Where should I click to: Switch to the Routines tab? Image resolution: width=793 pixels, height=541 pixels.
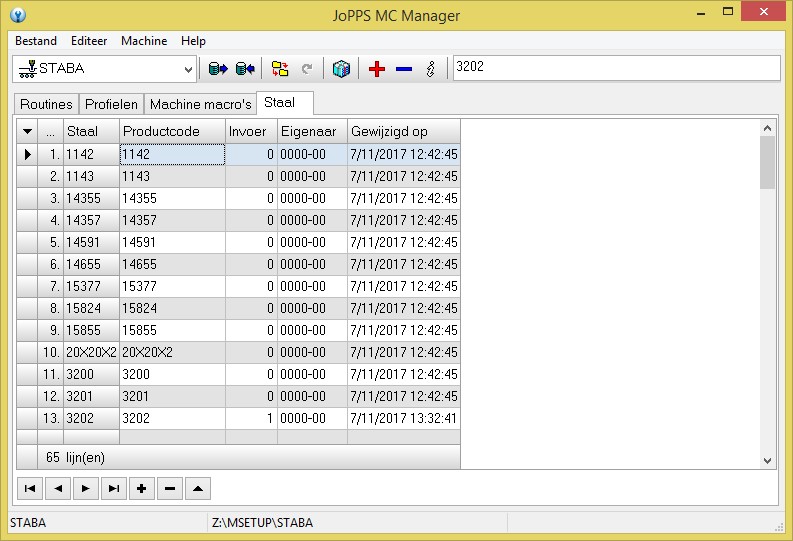pos(46,104)
